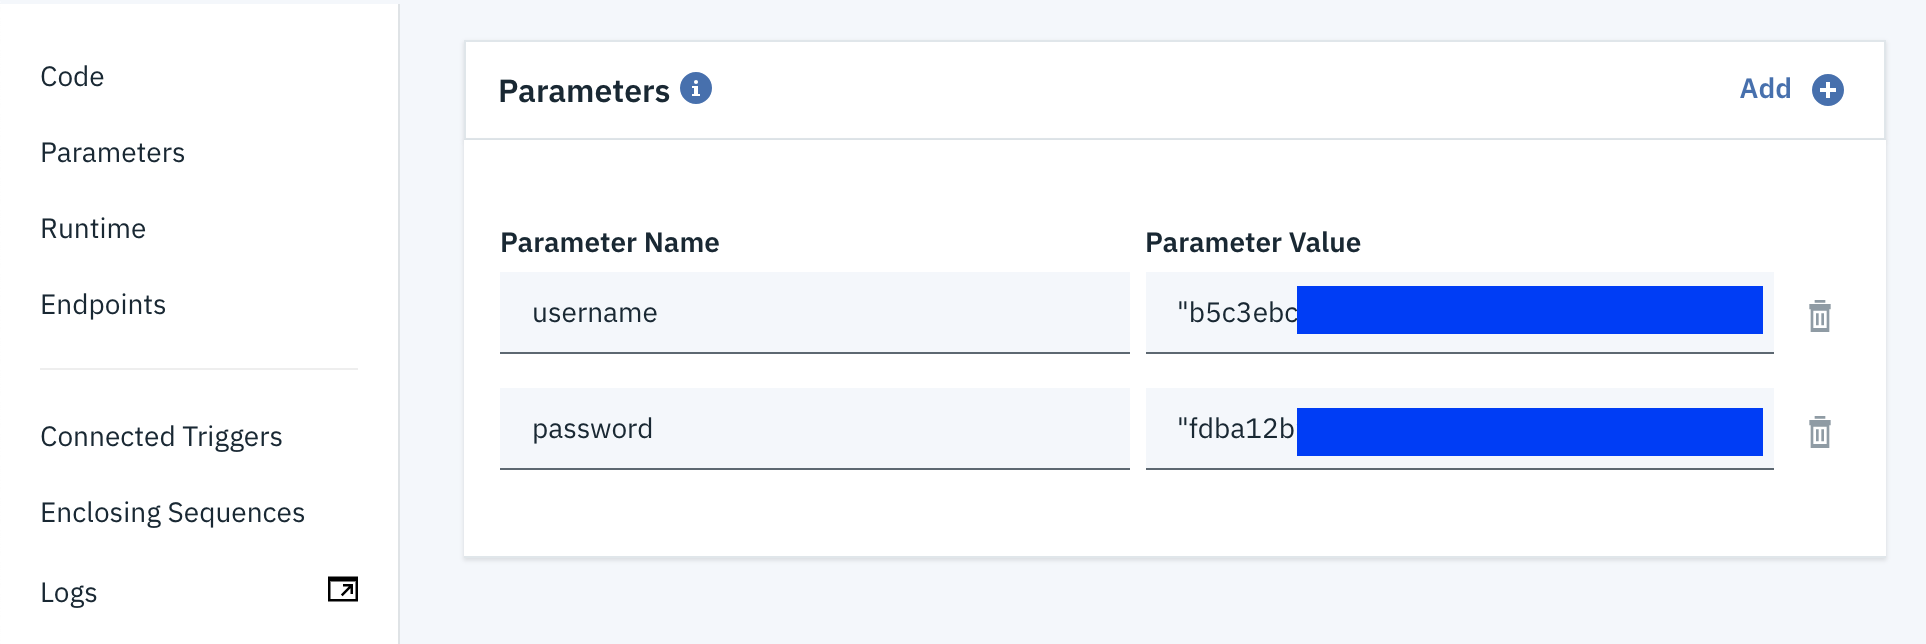1926x644 pixels.
Task: View Connected Triggers
Action: 161,437
